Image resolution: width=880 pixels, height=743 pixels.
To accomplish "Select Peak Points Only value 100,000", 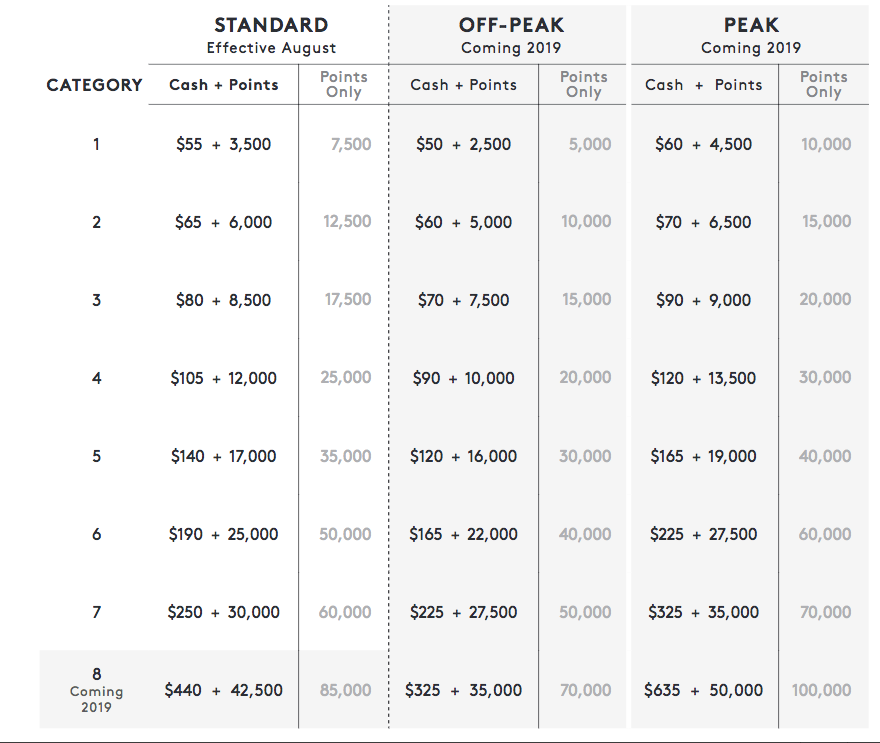I will click(x=821, y=690).
